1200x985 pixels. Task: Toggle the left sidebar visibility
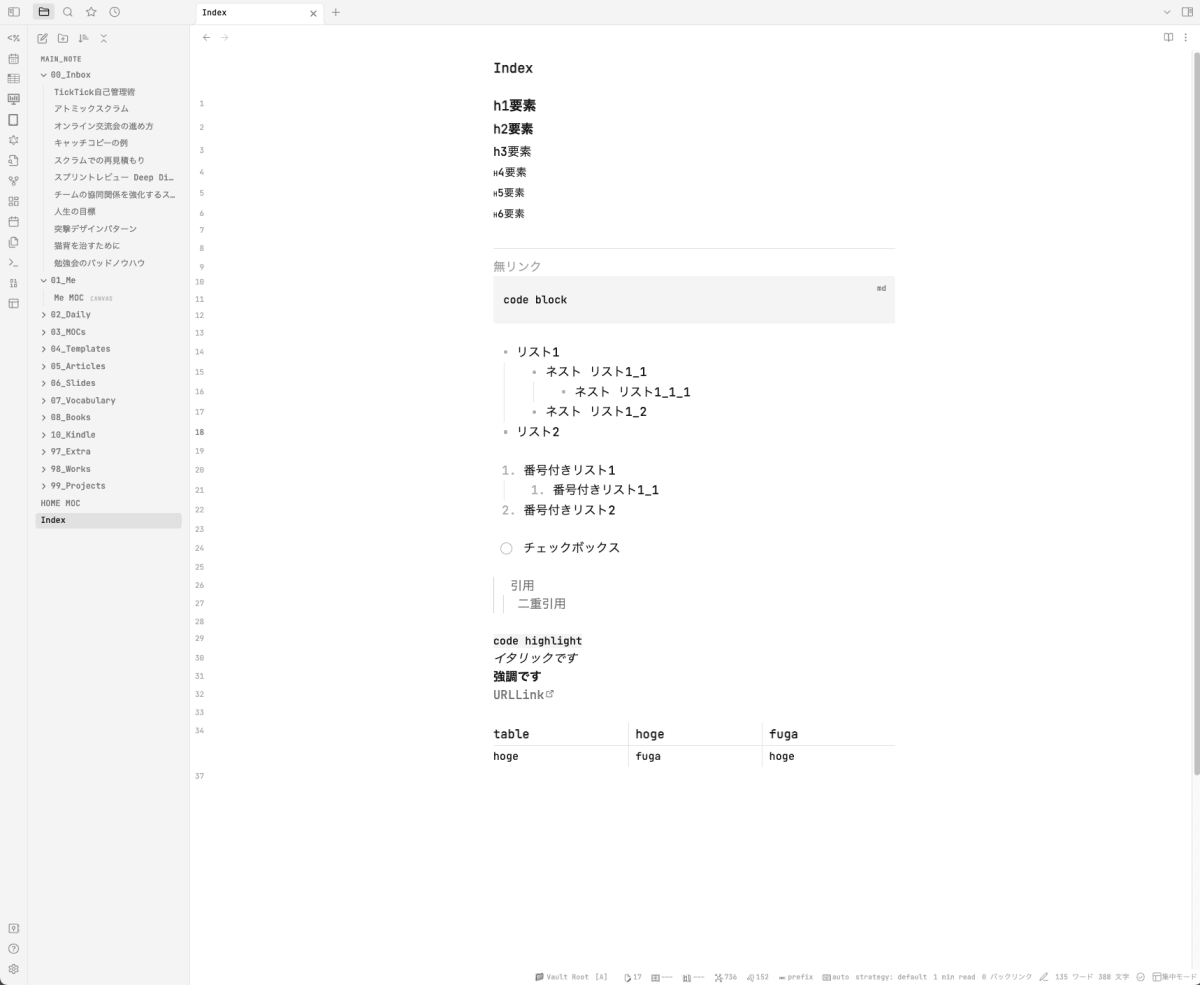click(x=13, y=13)
